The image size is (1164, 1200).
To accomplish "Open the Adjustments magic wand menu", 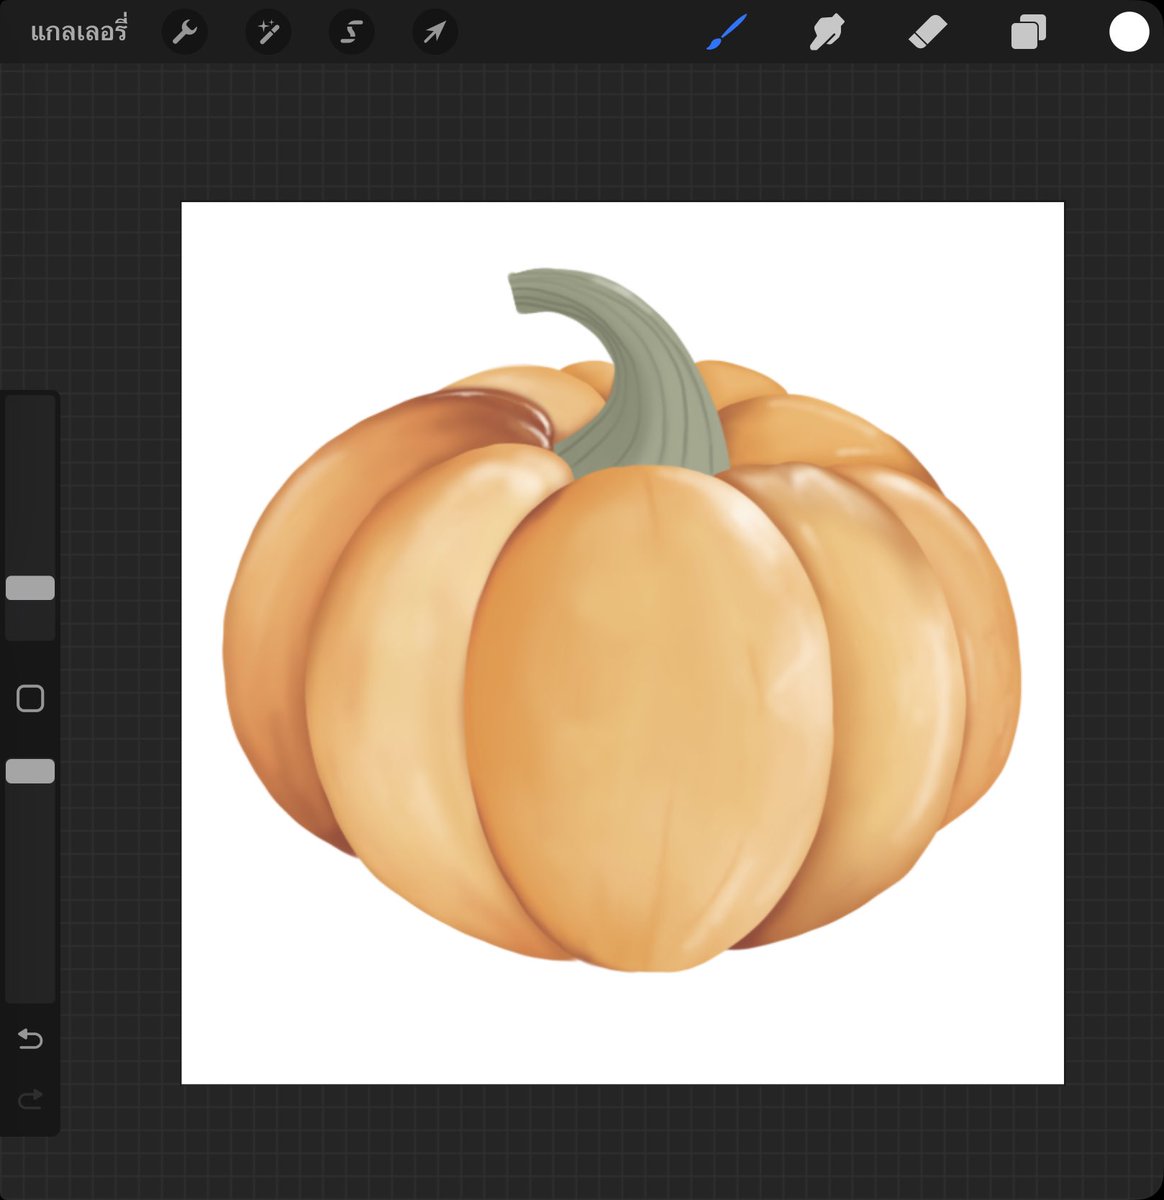I will (268, 33).
